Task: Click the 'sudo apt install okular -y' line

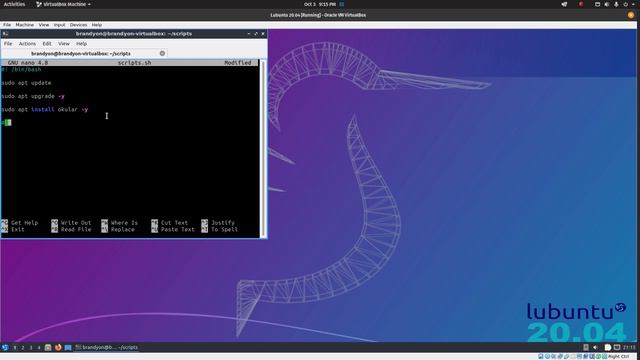Action: pos(45,109)
